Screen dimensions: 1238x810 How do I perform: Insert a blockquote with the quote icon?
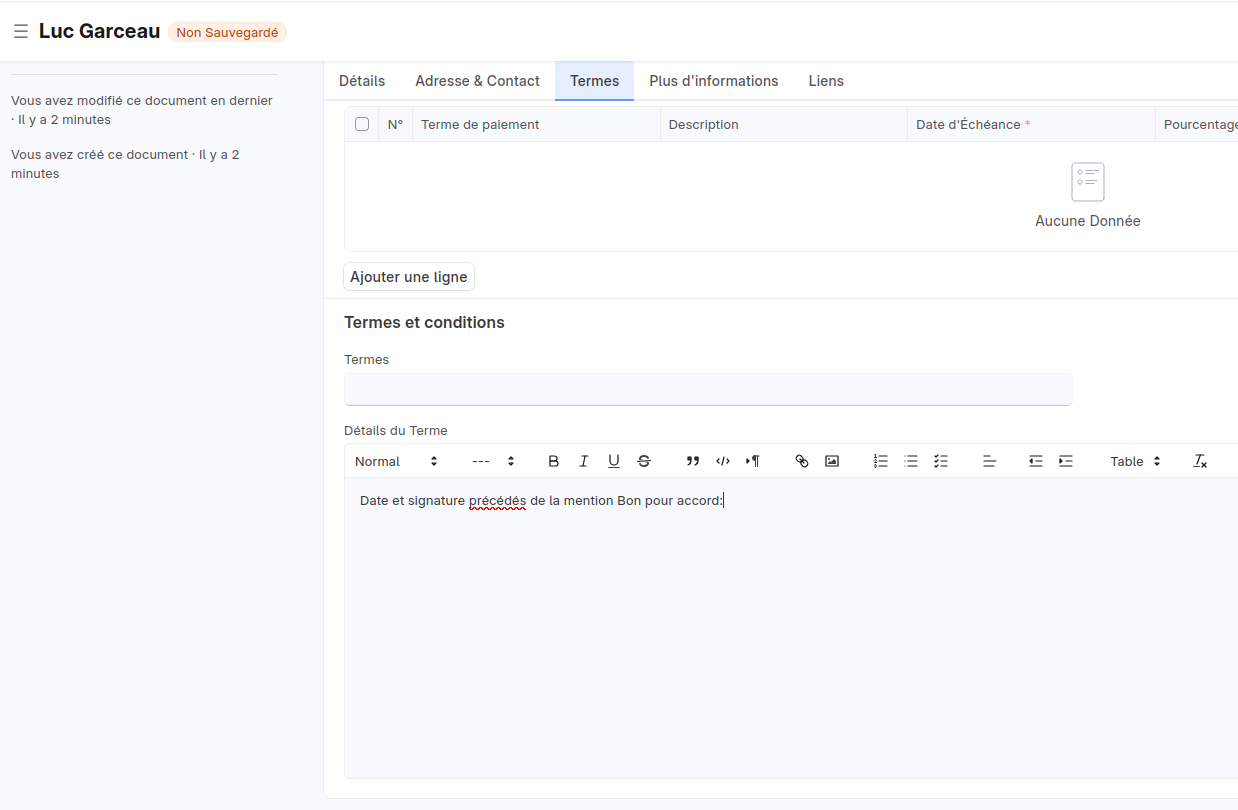tap(693, 461)
